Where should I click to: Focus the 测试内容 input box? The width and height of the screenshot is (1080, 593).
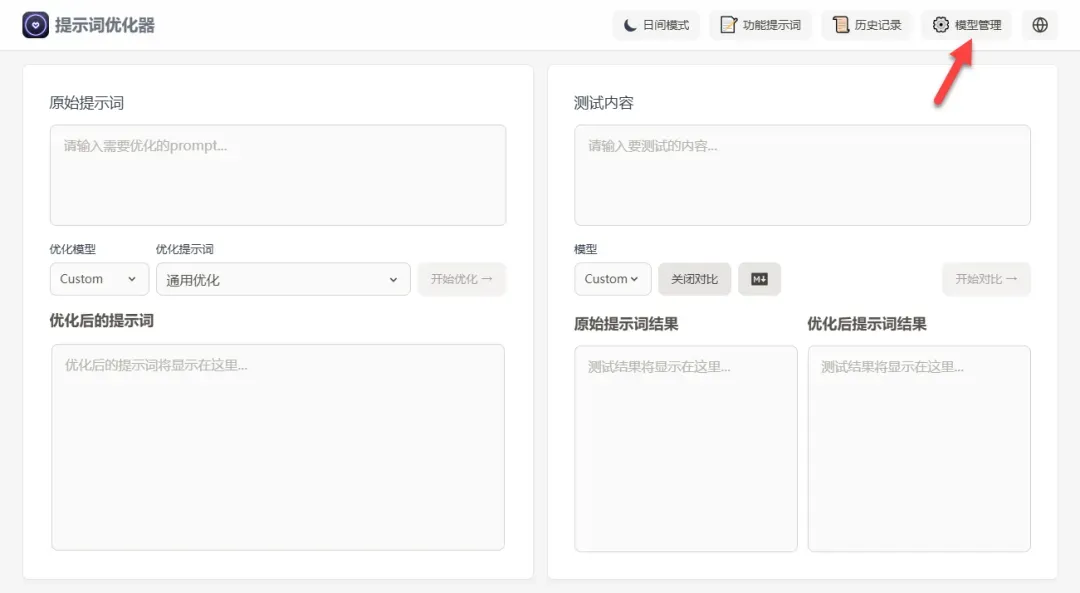[x=802, y=175]
